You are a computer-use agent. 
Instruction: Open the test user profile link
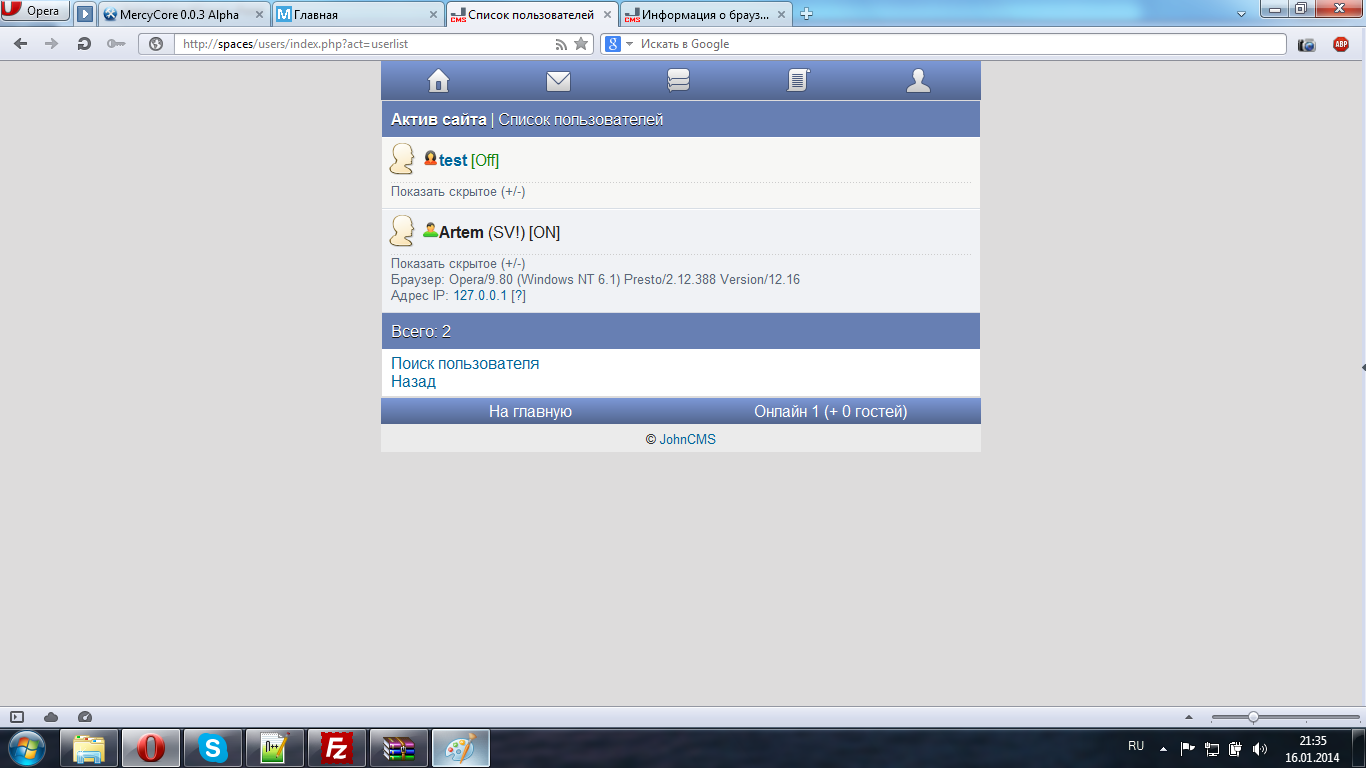click(x=453, y=160)
